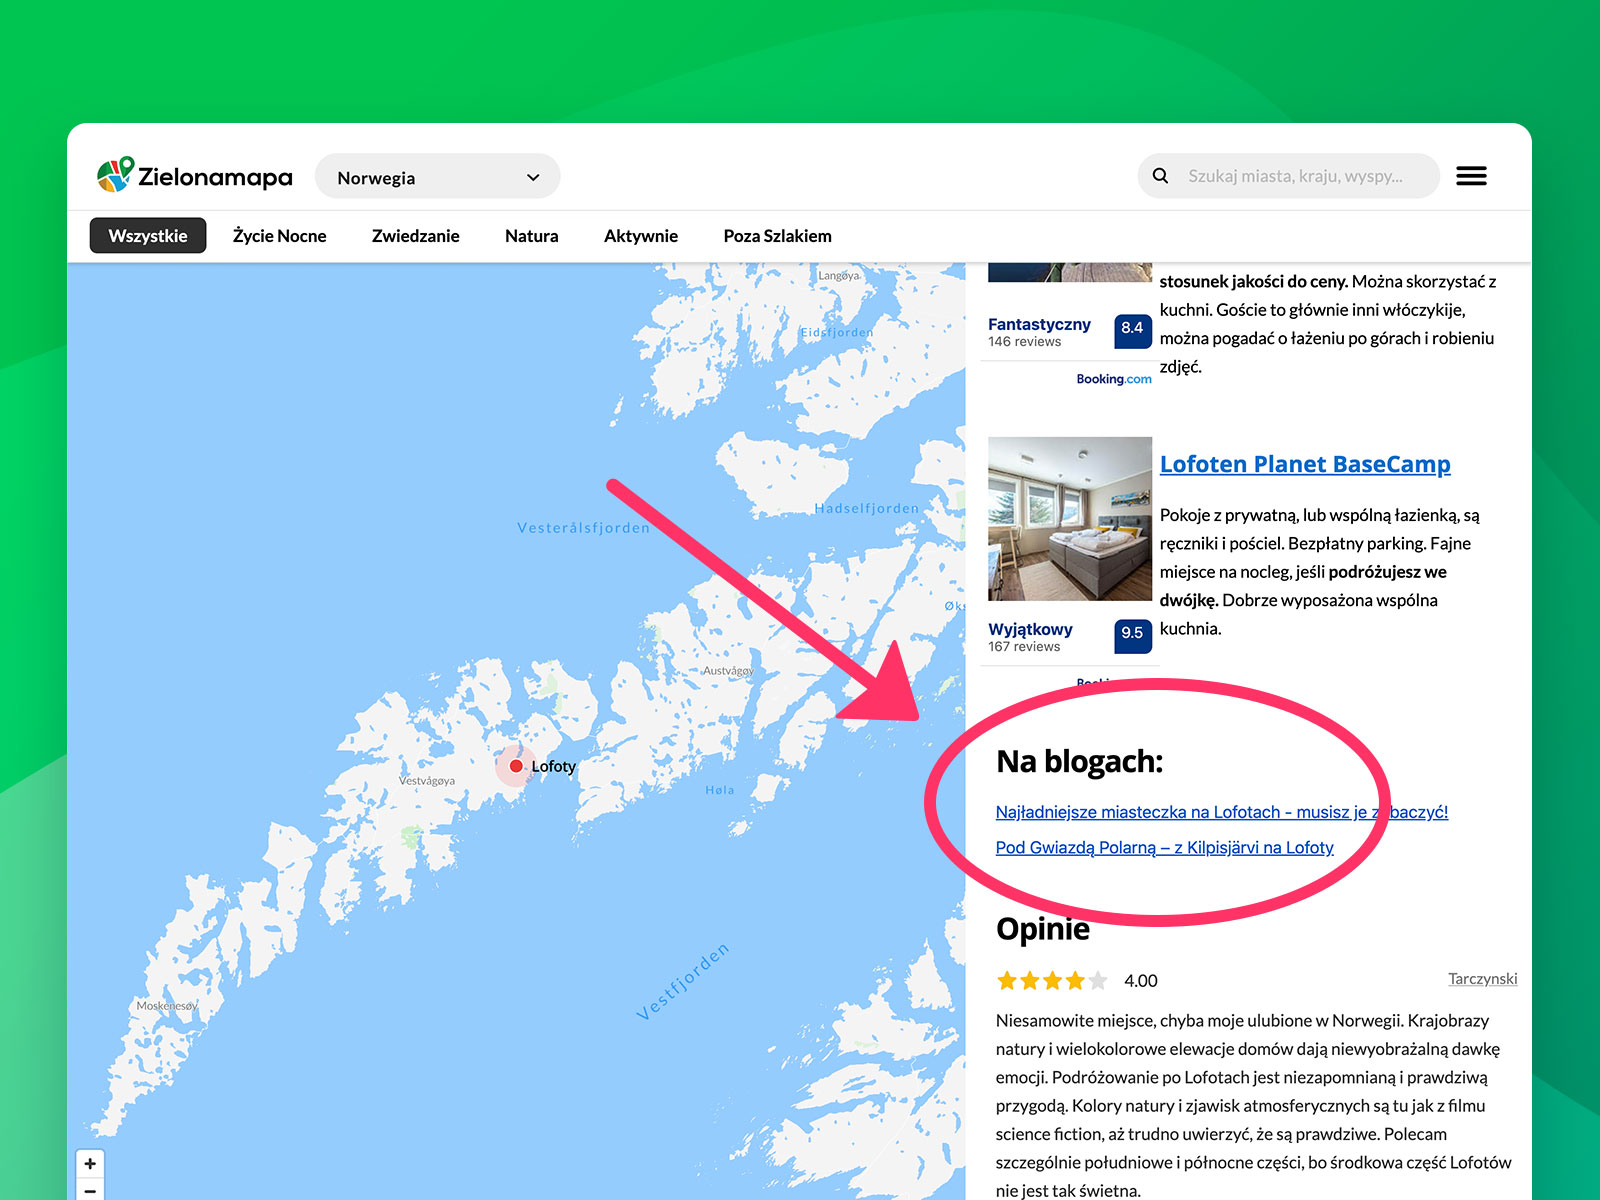Image resolution: width=1600 pixels, height=1200 pixels.
Task: Zoom out the map with minus button
Action: (x=90, y=1190)
